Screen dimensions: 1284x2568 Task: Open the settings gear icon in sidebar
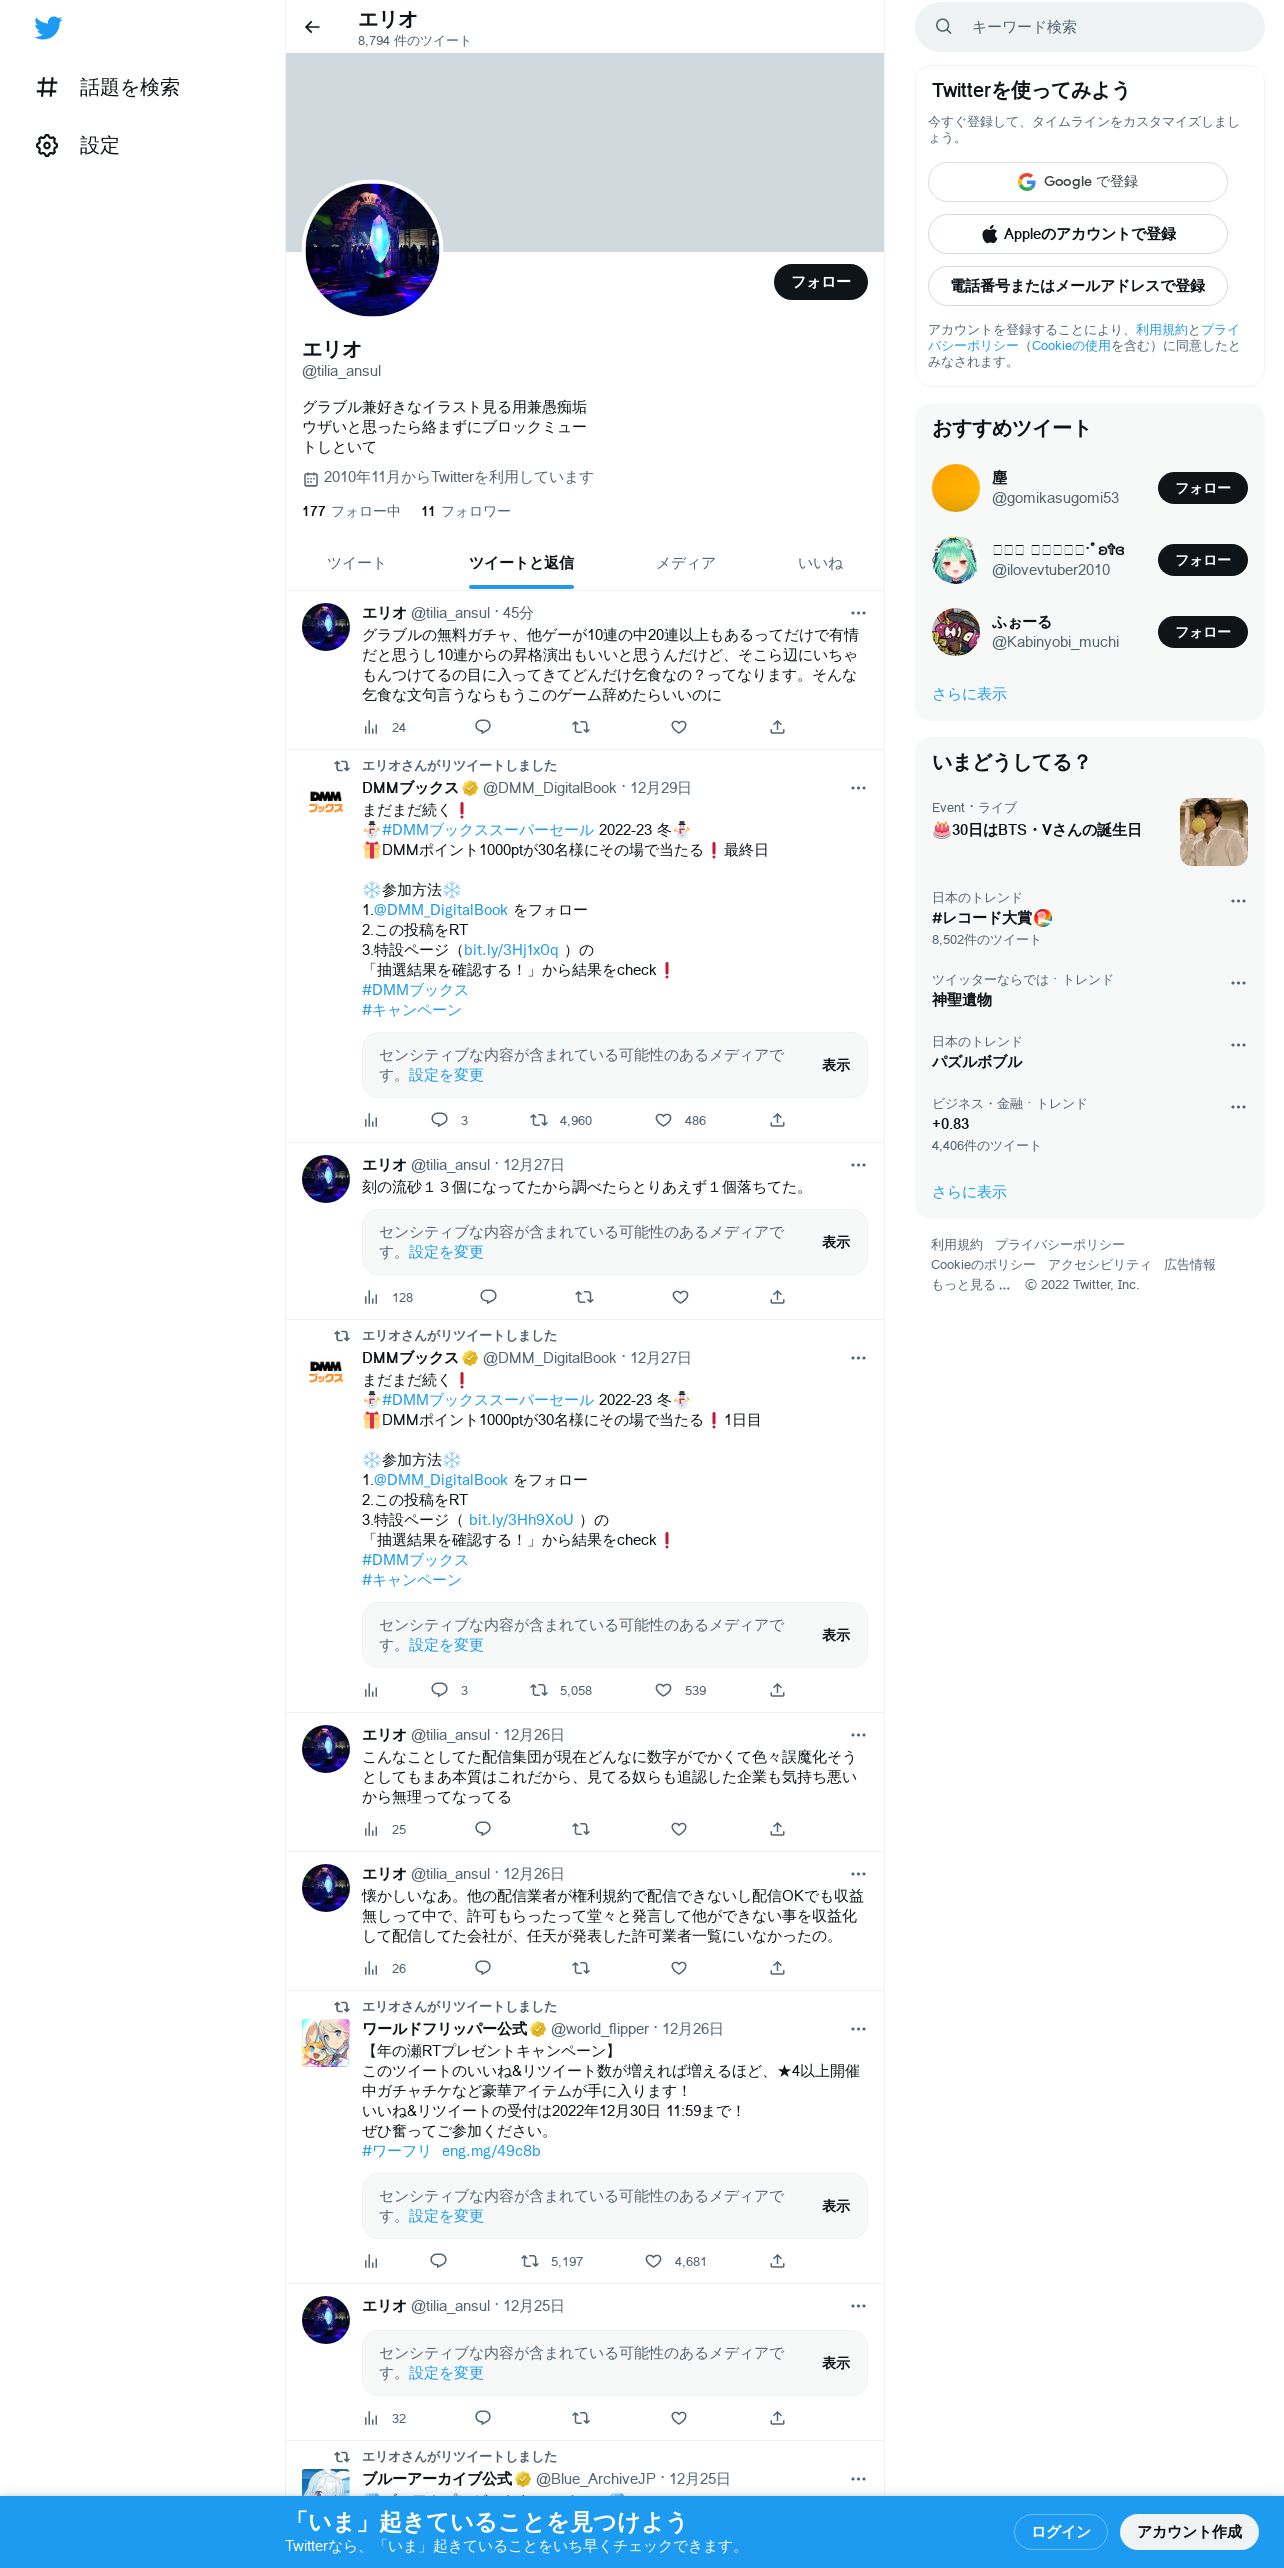point(47,146)
